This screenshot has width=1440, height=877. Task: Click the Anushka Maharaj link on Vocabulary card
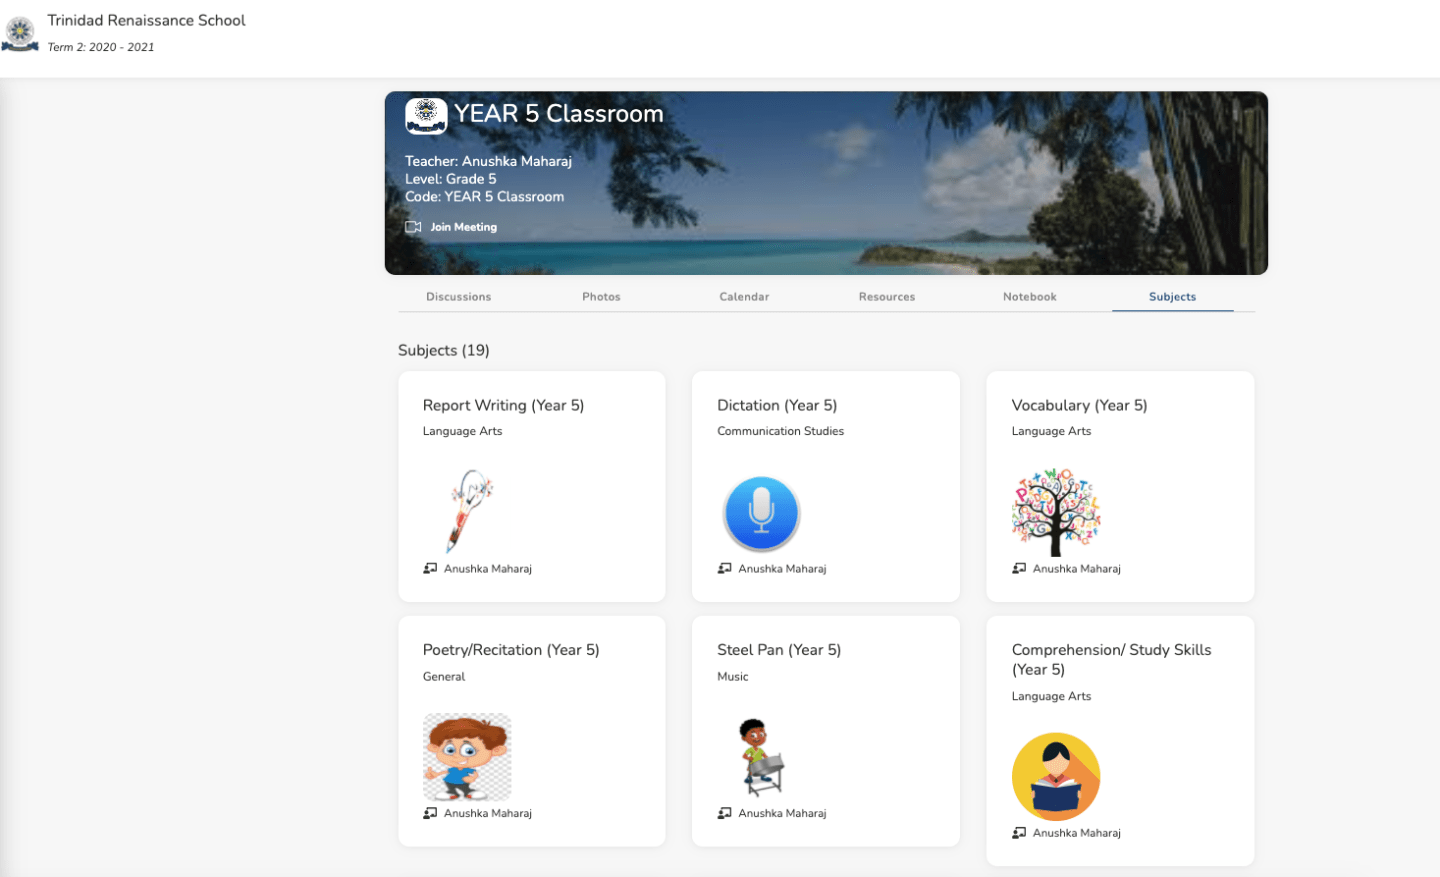click(1078, 568)
